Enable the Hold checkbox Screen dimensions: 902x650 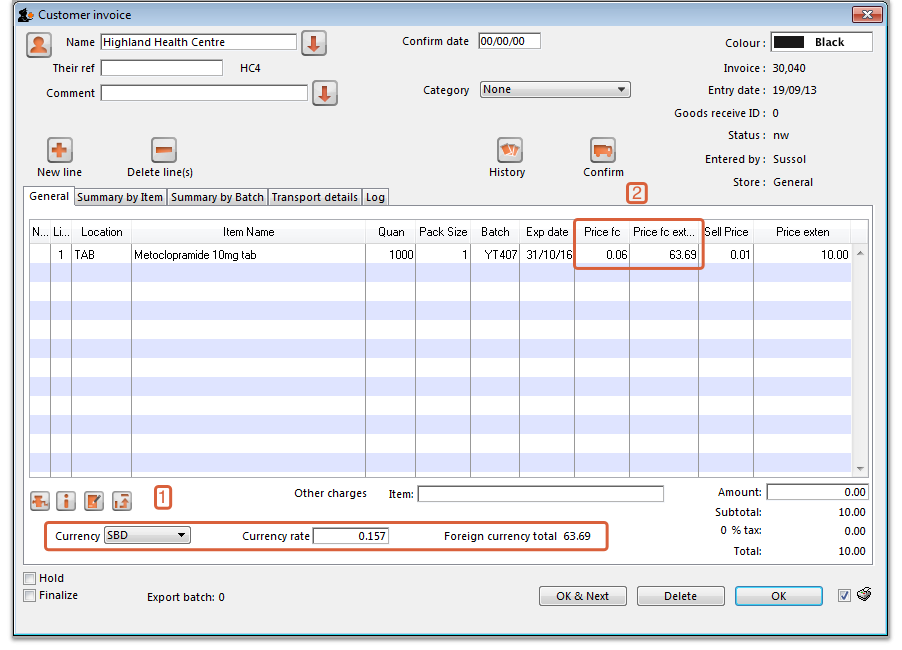pos(30,578)
